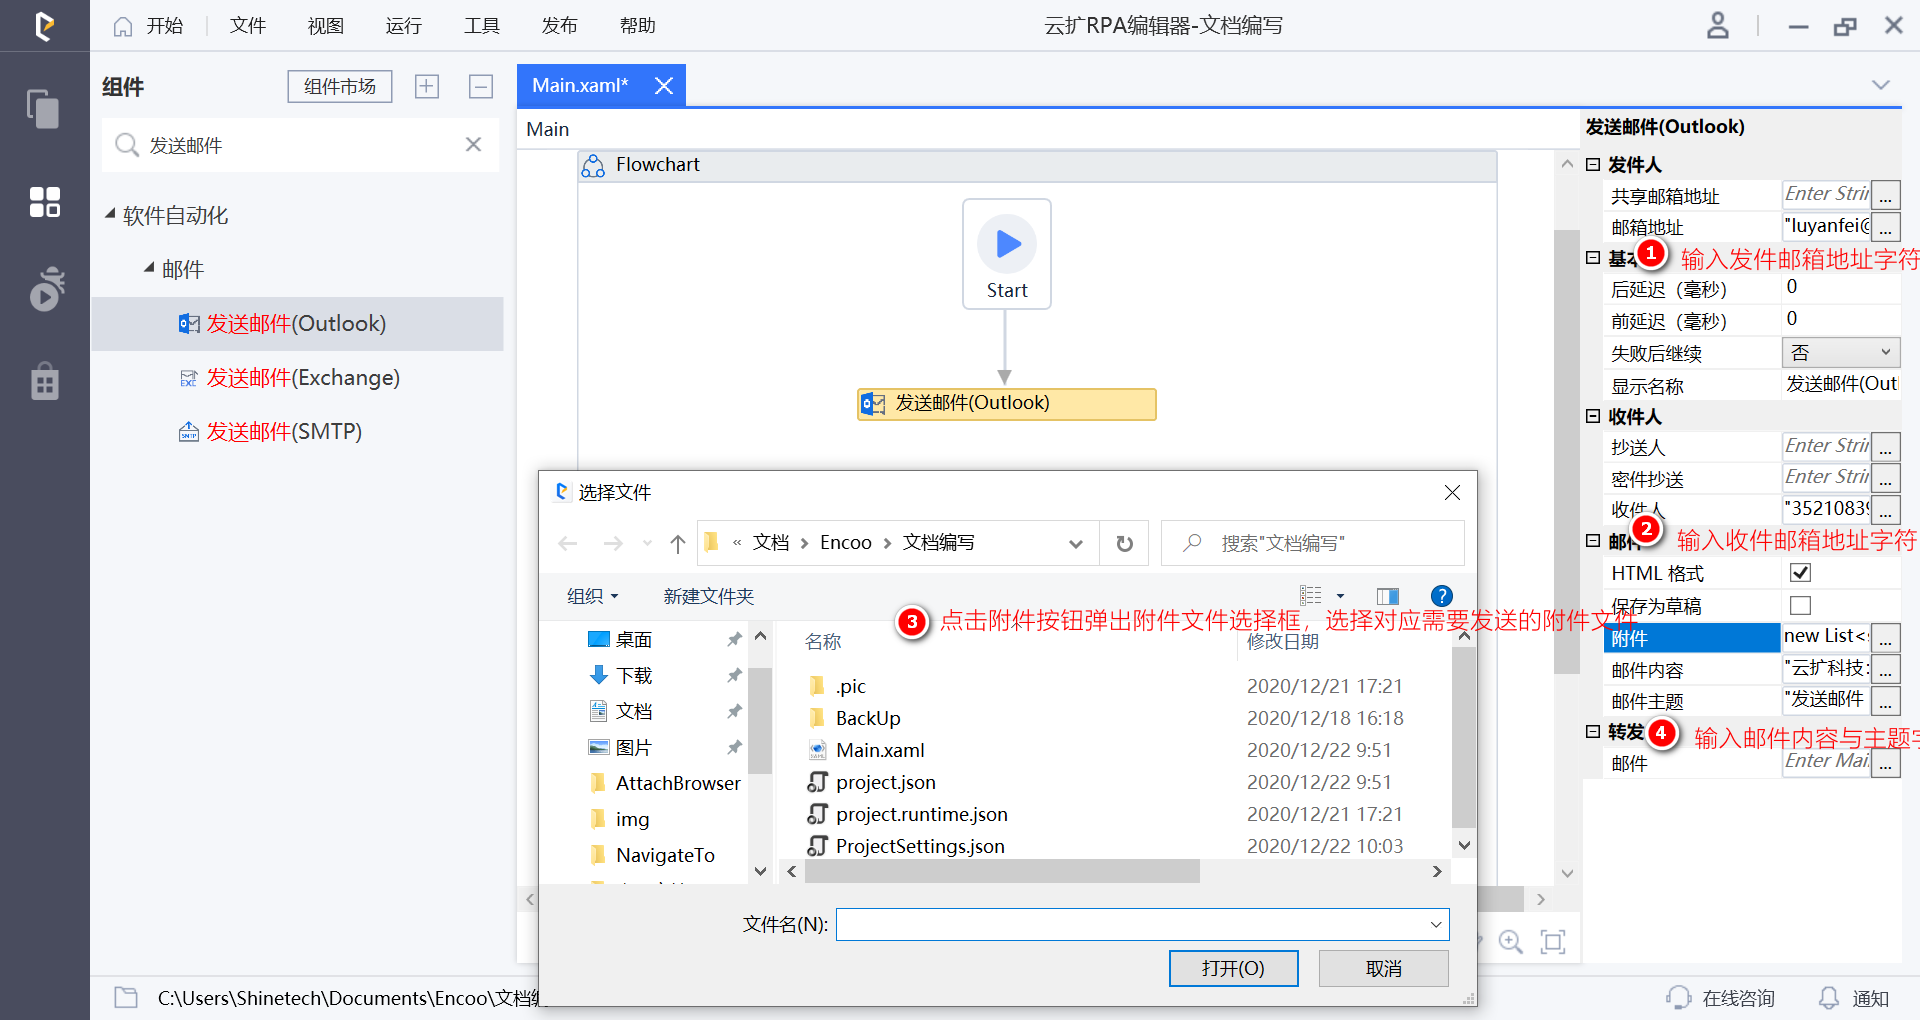Open the 帮助 menu

[637, 26]
